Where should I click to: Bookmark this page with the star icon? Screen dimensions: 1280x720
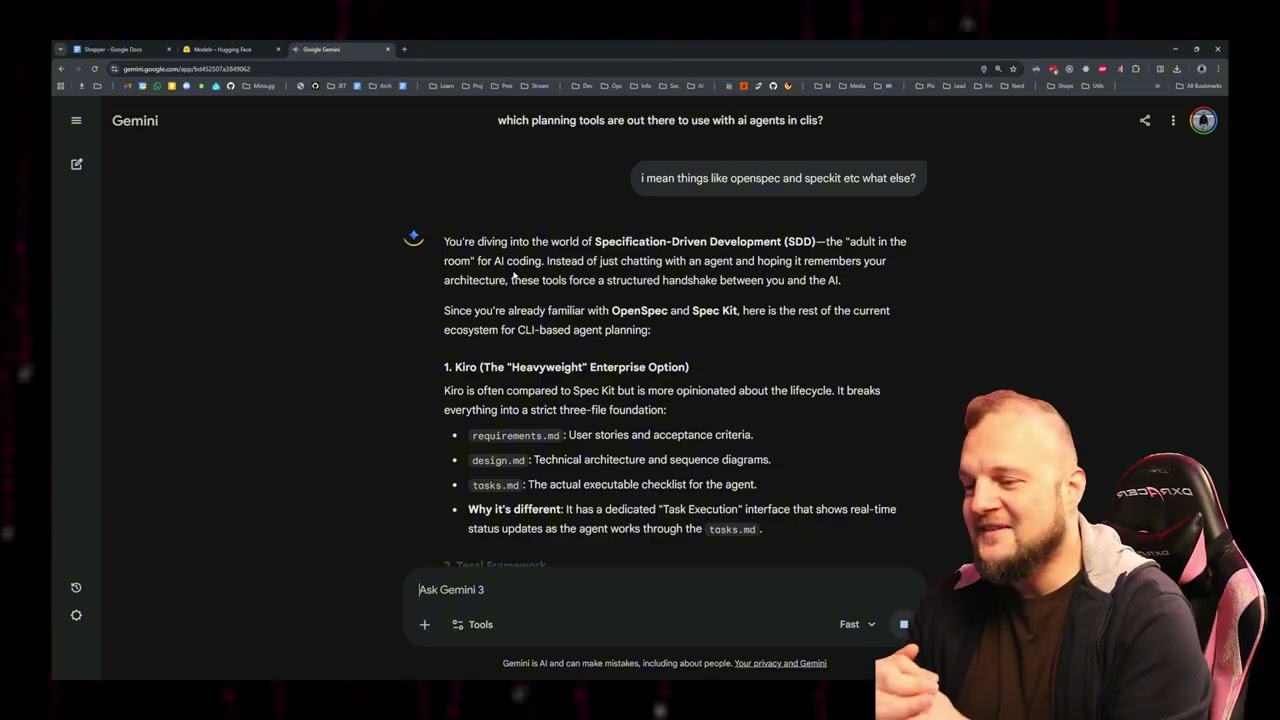click(x=1013, y=69)
